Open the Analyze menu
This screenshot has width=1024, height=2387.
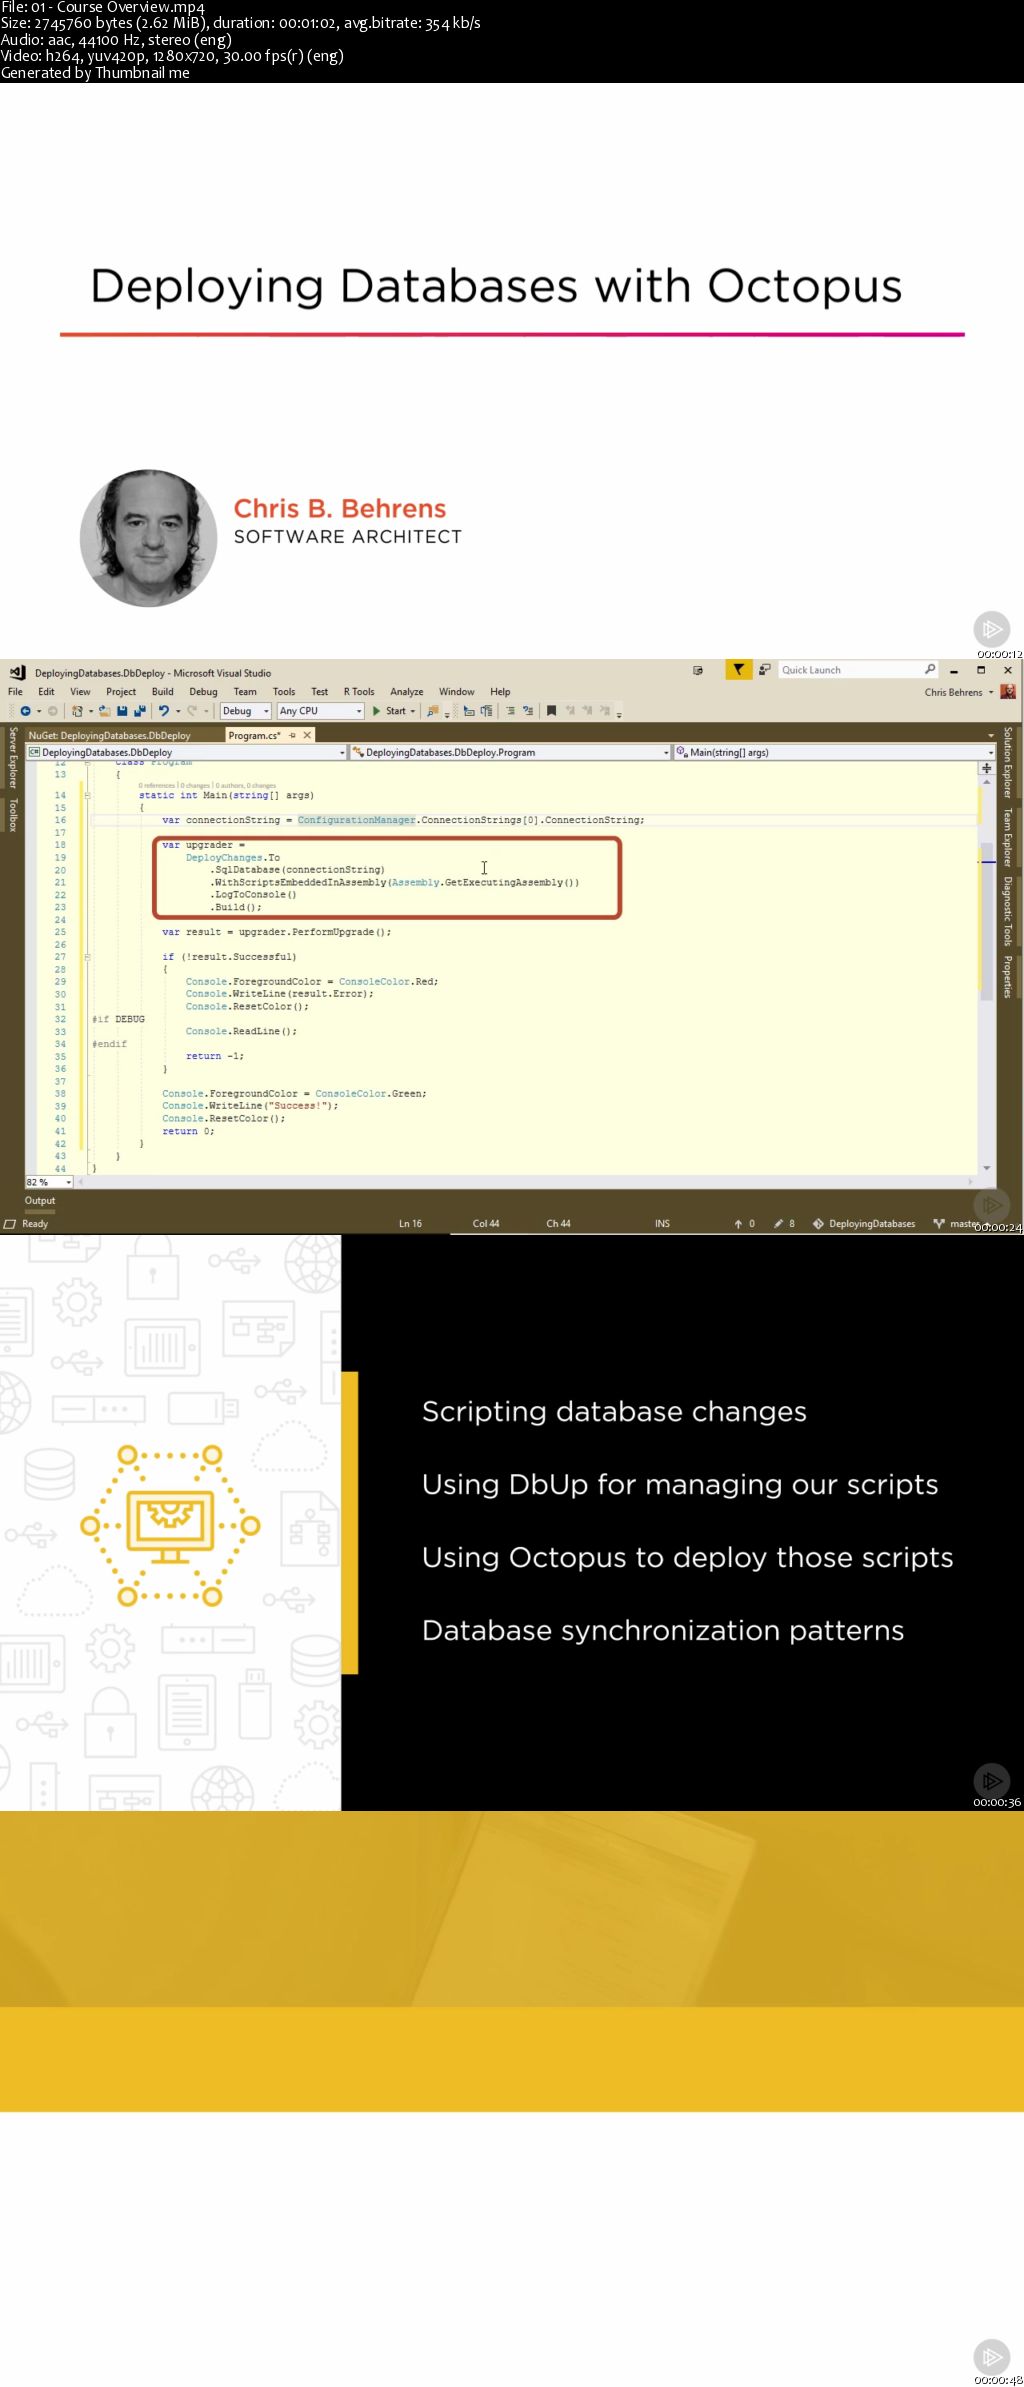click(407, 691)
